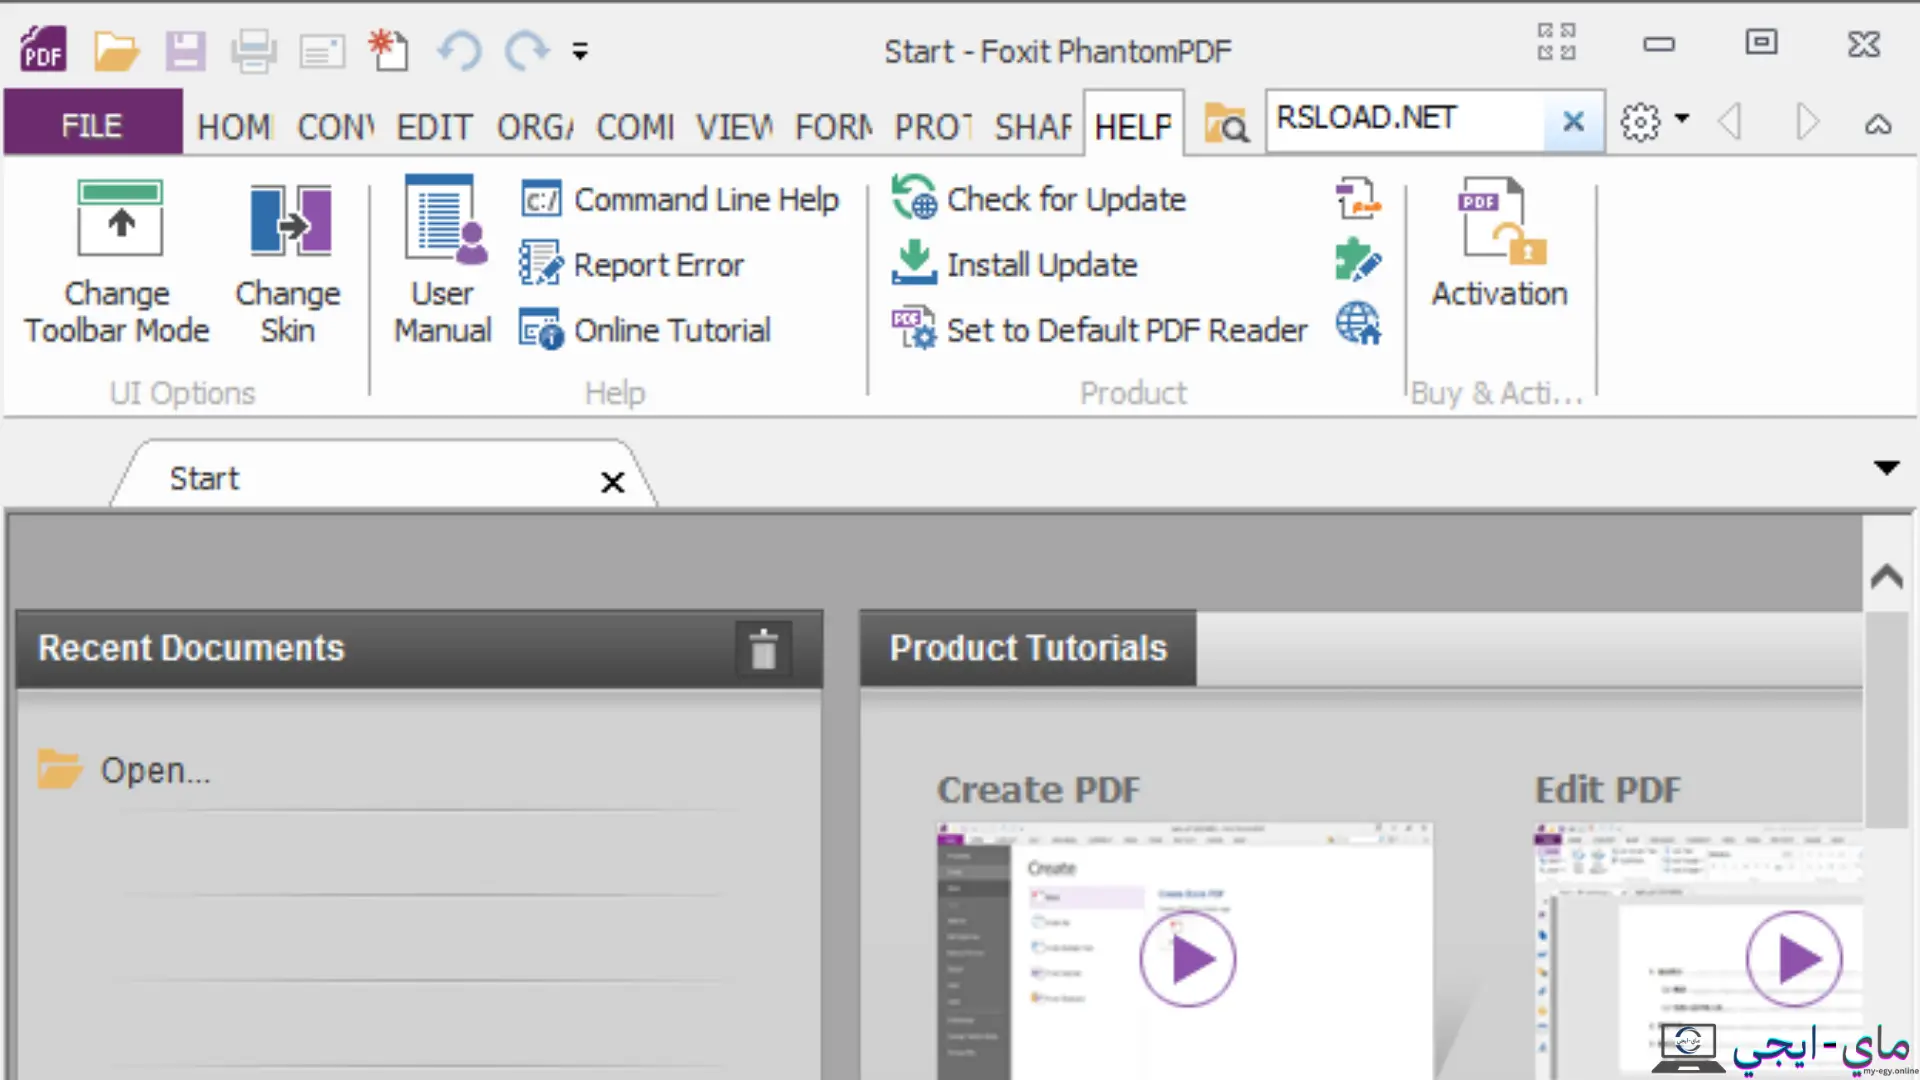The width and height of the screenshot is (1920, 1080).
Task: Go to previous search result arrow
Action: click(1729, 122)
